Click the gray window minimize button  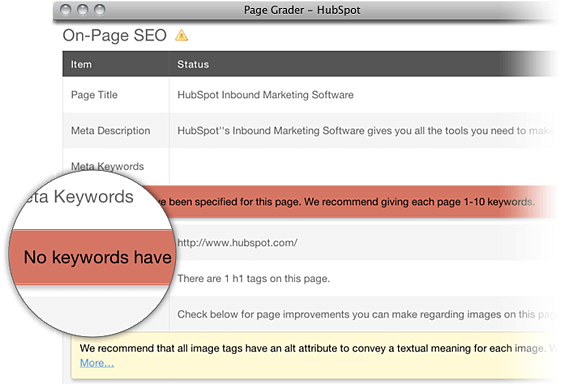(x=82, y=10)
